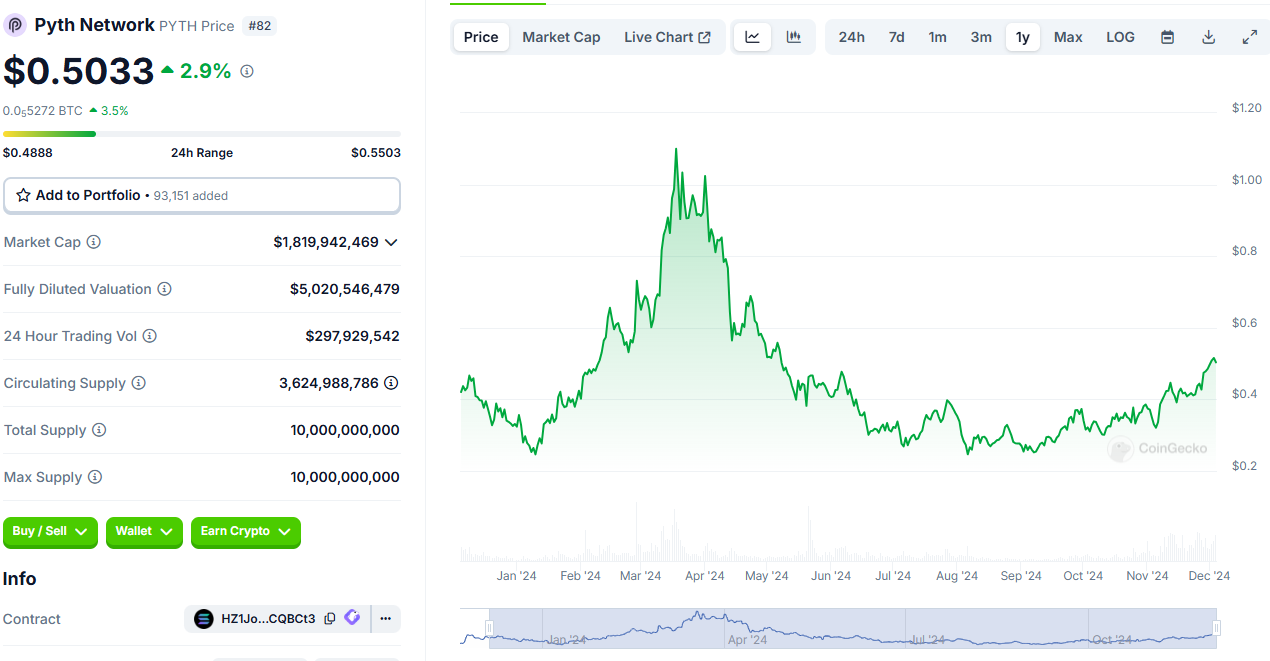Click the Market Cap info icon
The height and width of the screenshot is (661, 1270).
pyautogui.click(x=94, y=242)
